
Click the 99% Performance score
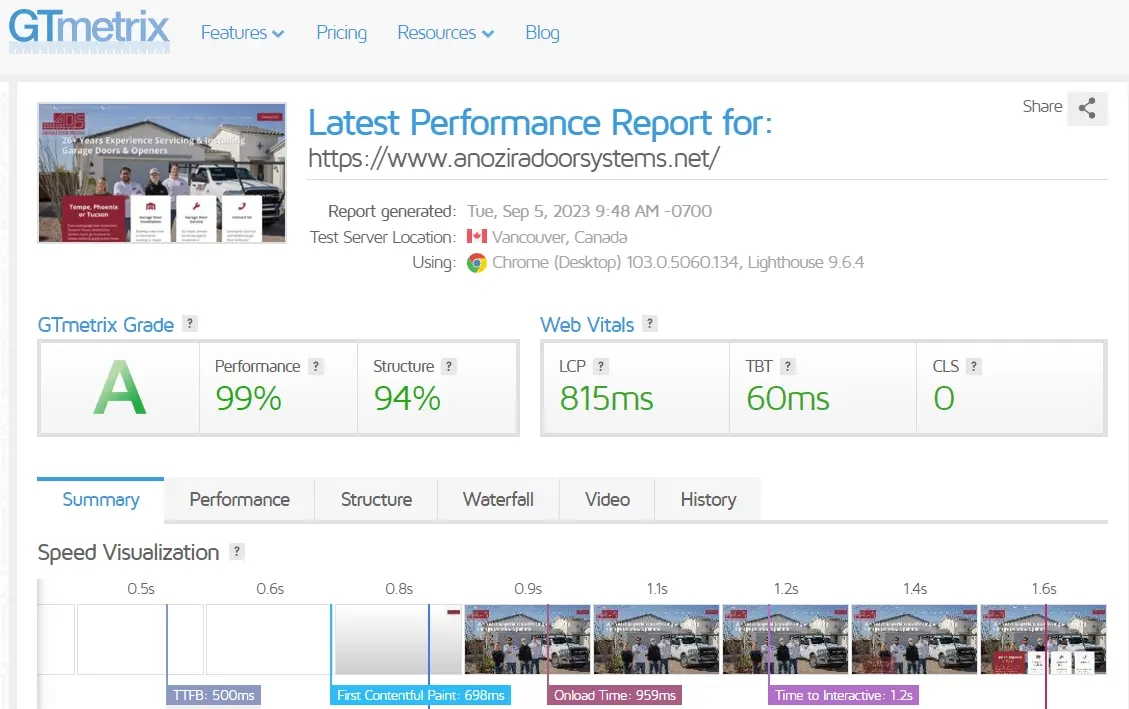(x=248, y=399)
